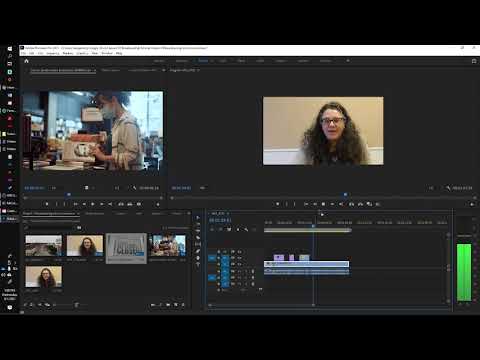Open the Sequence menu
The width and height of the screenshot is (480, 360).
[53, 53]
